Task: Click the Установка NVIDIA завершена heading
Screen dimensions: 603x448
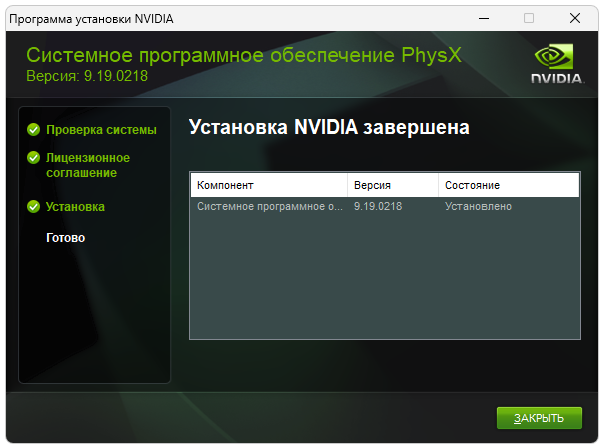Action: [329, 127]
